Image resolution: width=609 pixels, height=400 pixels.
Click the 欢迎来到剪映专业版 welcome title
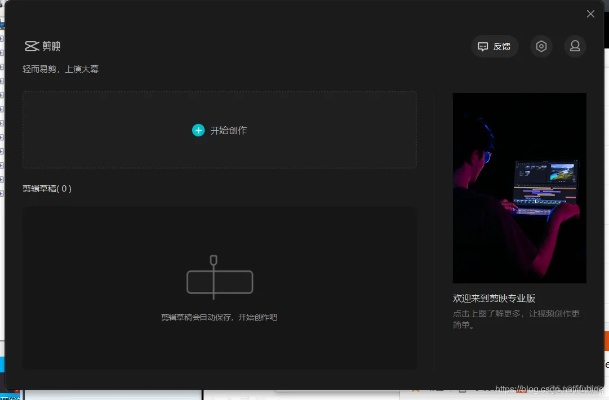coord(494,298)
